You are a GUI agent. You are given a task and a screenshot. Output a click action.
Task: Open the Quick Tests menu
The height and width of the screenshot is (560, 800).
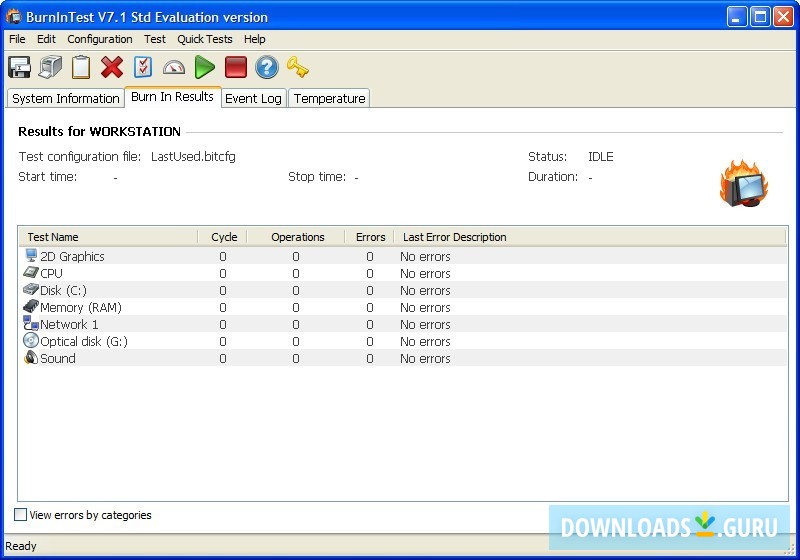click(205, 39)
